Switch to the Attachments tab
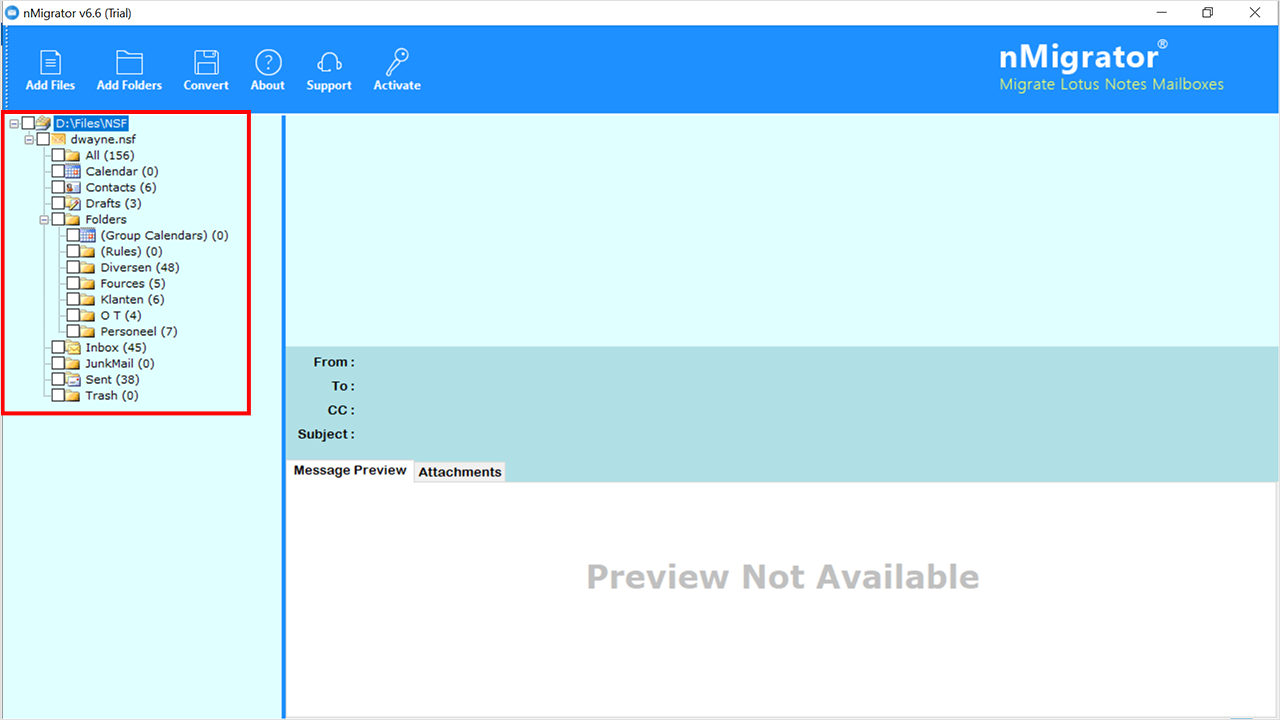 point(460,472)
